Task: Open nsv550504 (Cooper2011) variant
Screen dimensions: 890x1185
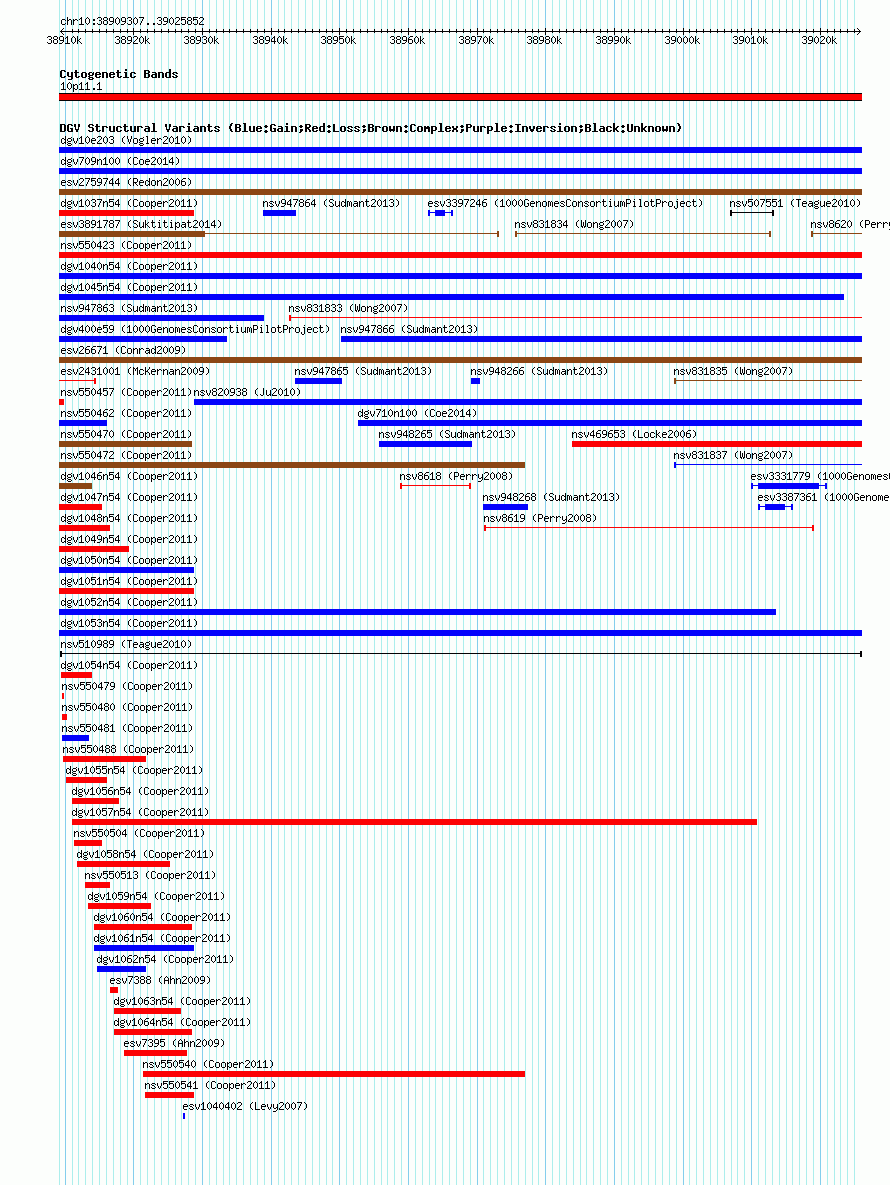Action: click(x=139, y=834)
